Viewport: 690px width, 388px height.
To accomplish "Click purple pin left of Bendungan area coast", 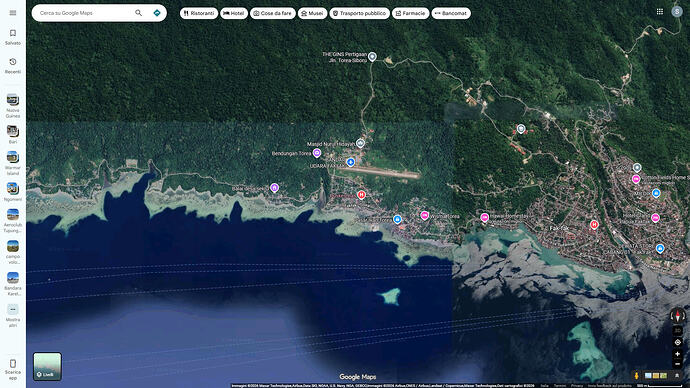I will (274, 188).
